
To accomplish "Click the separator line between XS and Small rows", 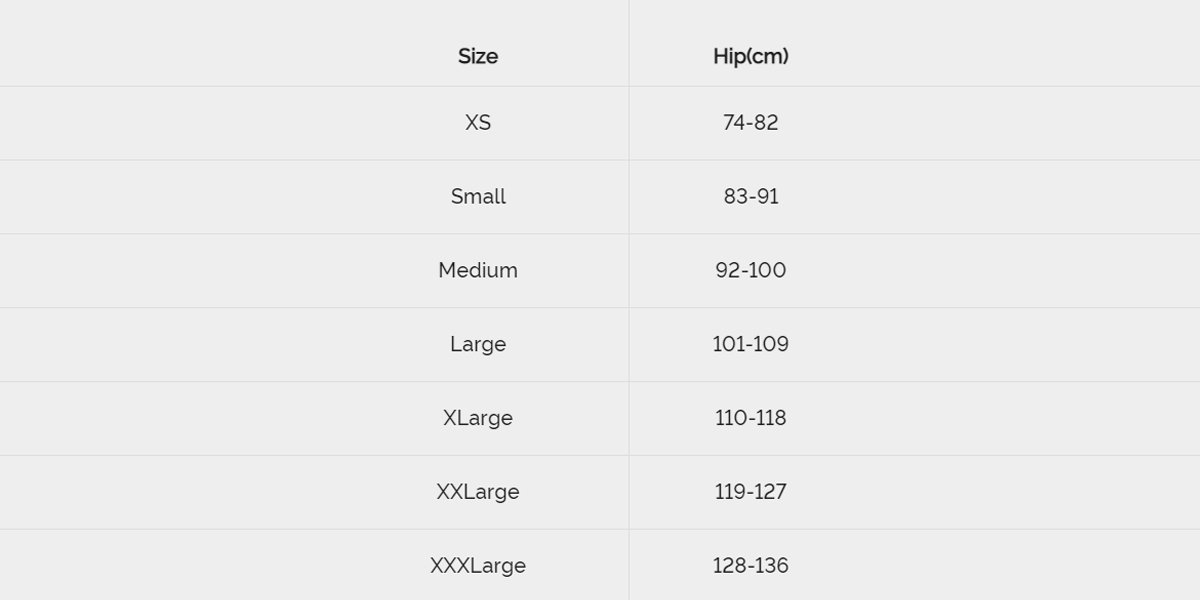I will (300, 160).
